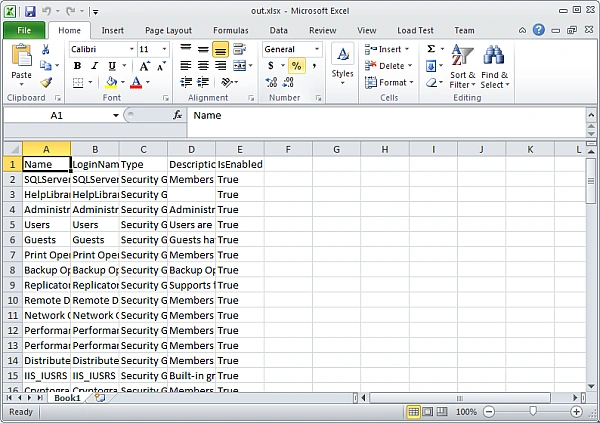Expand the Name Box dropdown arrow
The image size is (600, 423).
116,115
